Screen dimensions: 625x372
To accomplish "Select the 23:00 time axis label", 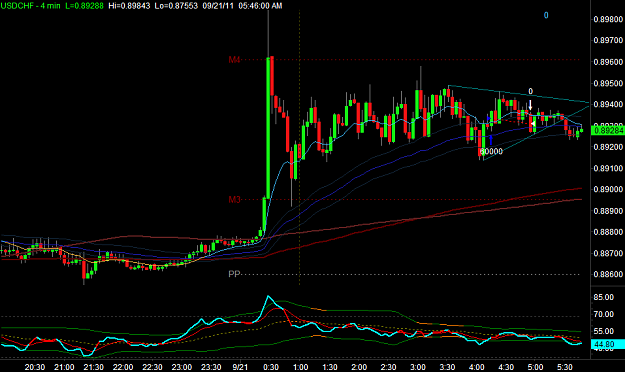I will [182, 367].
